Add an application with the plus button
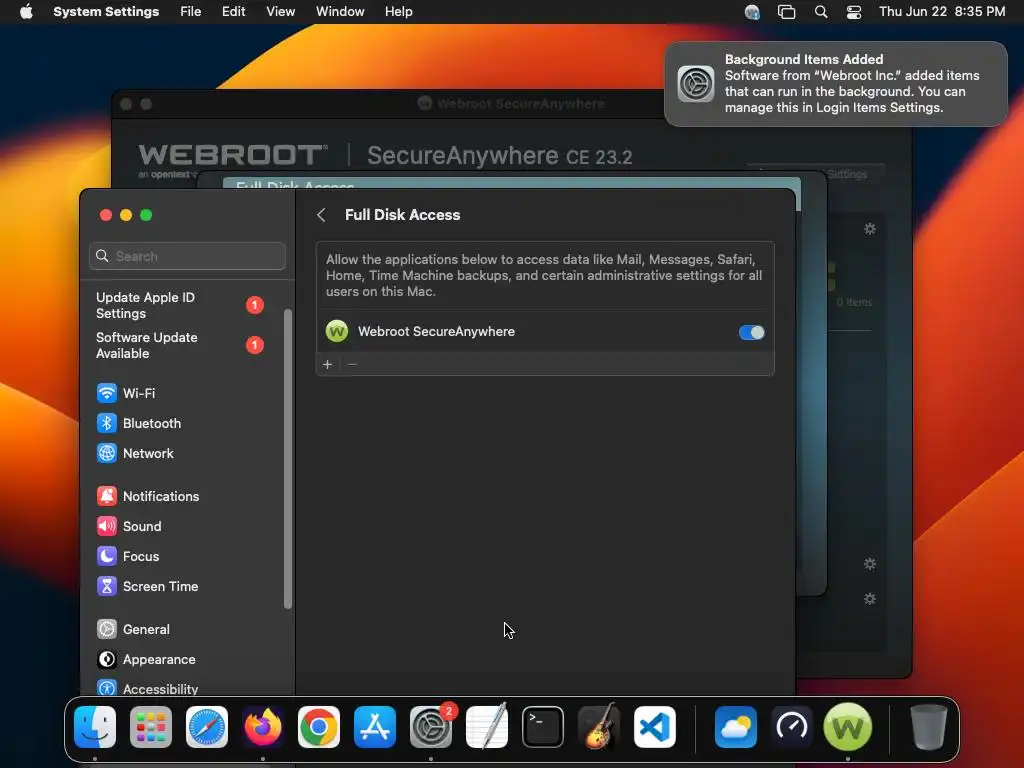 pyautogui.click(x=328, y=364)
